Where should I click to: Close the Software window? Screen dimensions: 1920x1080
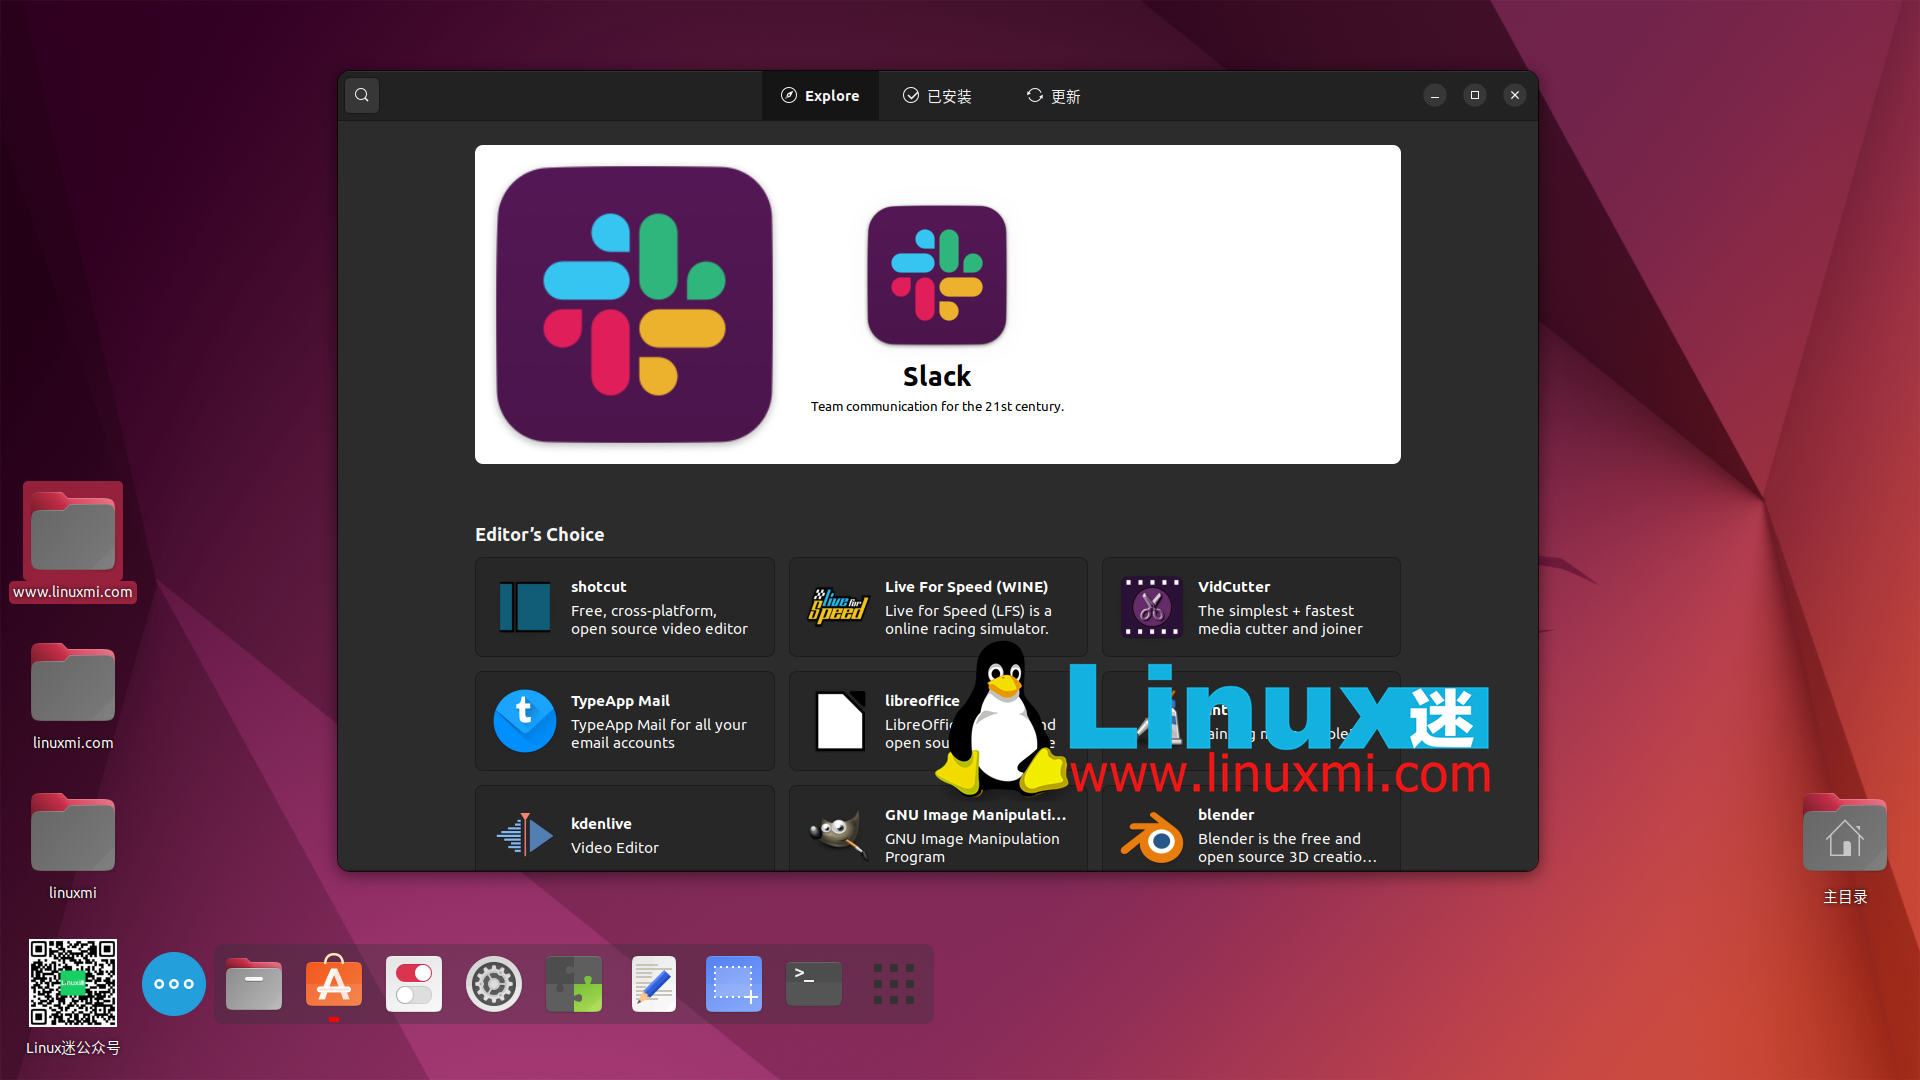(x=1515, y=95)
